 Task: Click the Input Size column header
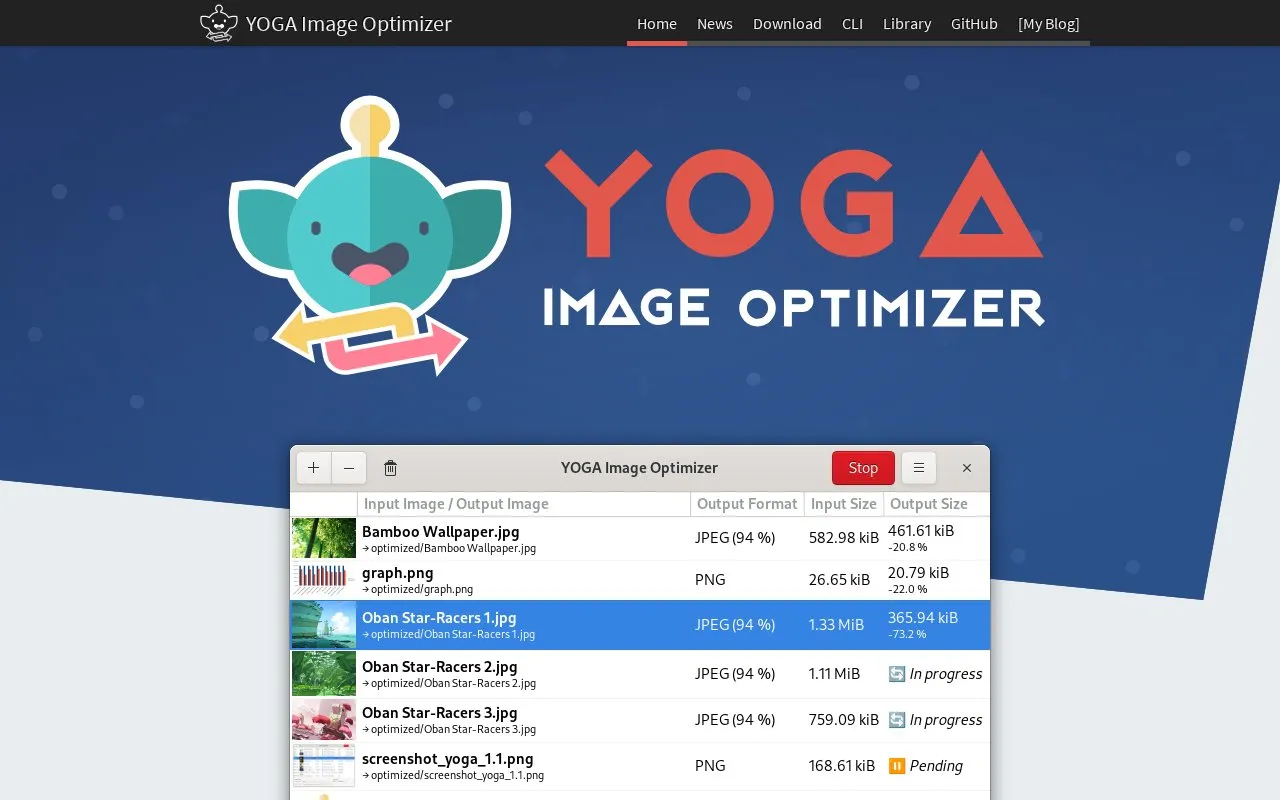(x=843, y=504)
